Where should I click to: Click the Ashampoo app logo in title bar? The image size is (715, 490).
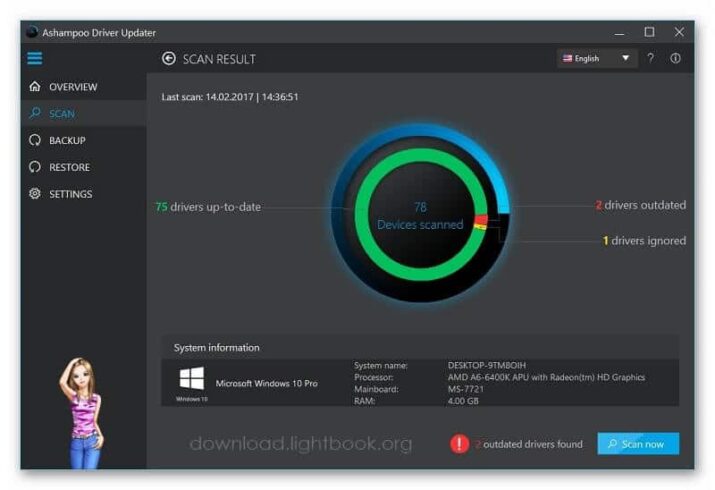tap(32, 32)
